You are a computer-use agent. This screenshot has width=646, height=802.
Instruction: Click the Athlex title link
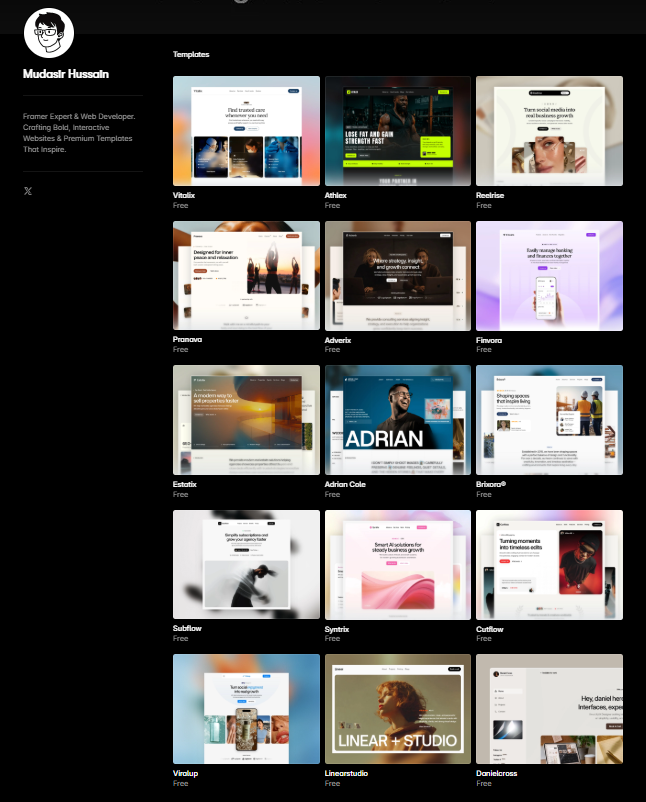point(336,195)
